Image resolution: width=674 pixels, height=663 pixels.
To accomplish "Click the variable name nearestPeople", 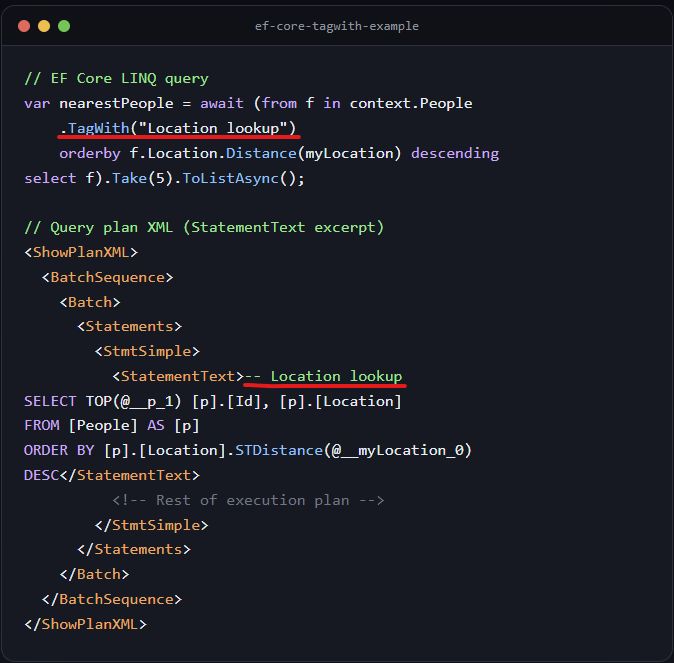I will (116, 104).
